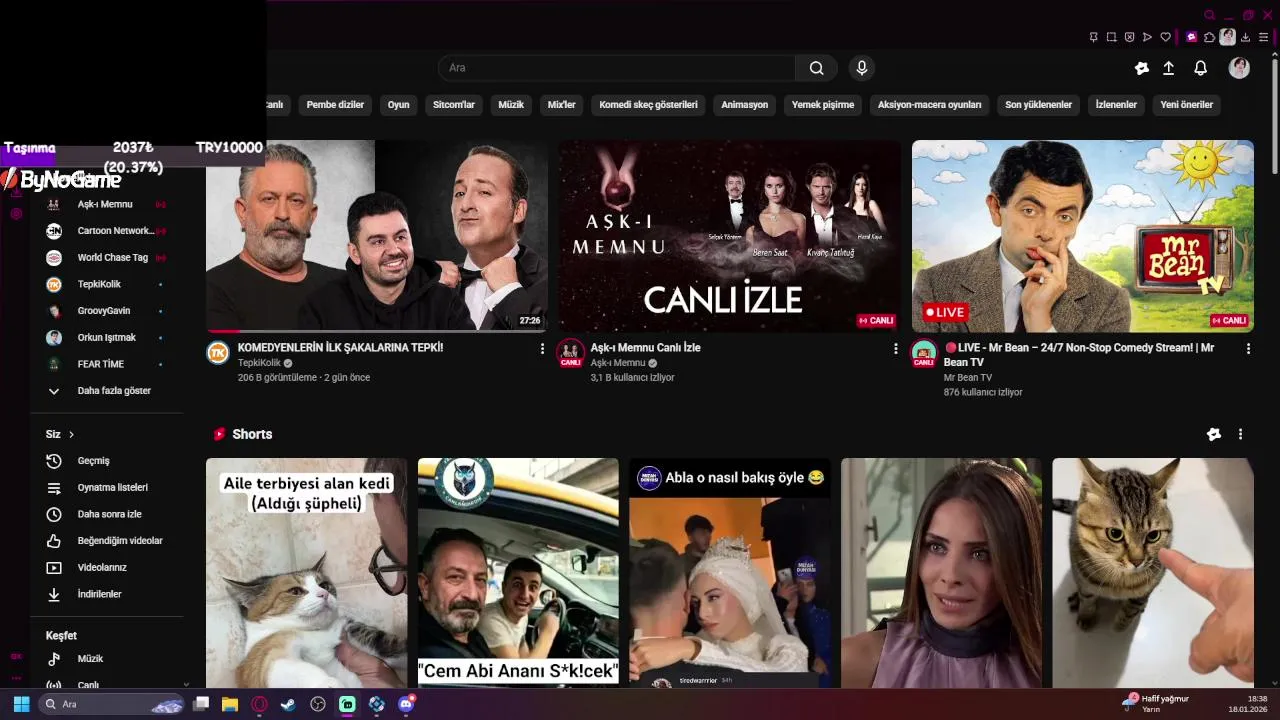Select Son yüklenenler filter chip
Image resolution: width=1280 pixels, height=720 pixels.
point(1038,104)
